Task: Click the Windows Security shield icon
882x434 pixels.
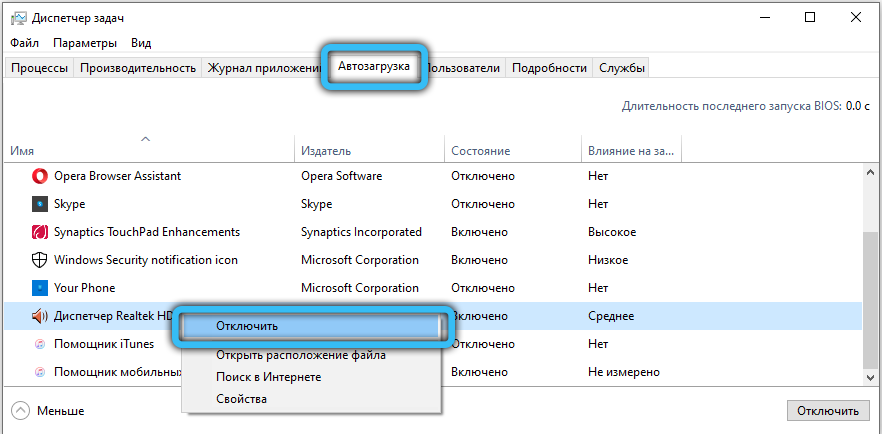Action: coord(39,260)
